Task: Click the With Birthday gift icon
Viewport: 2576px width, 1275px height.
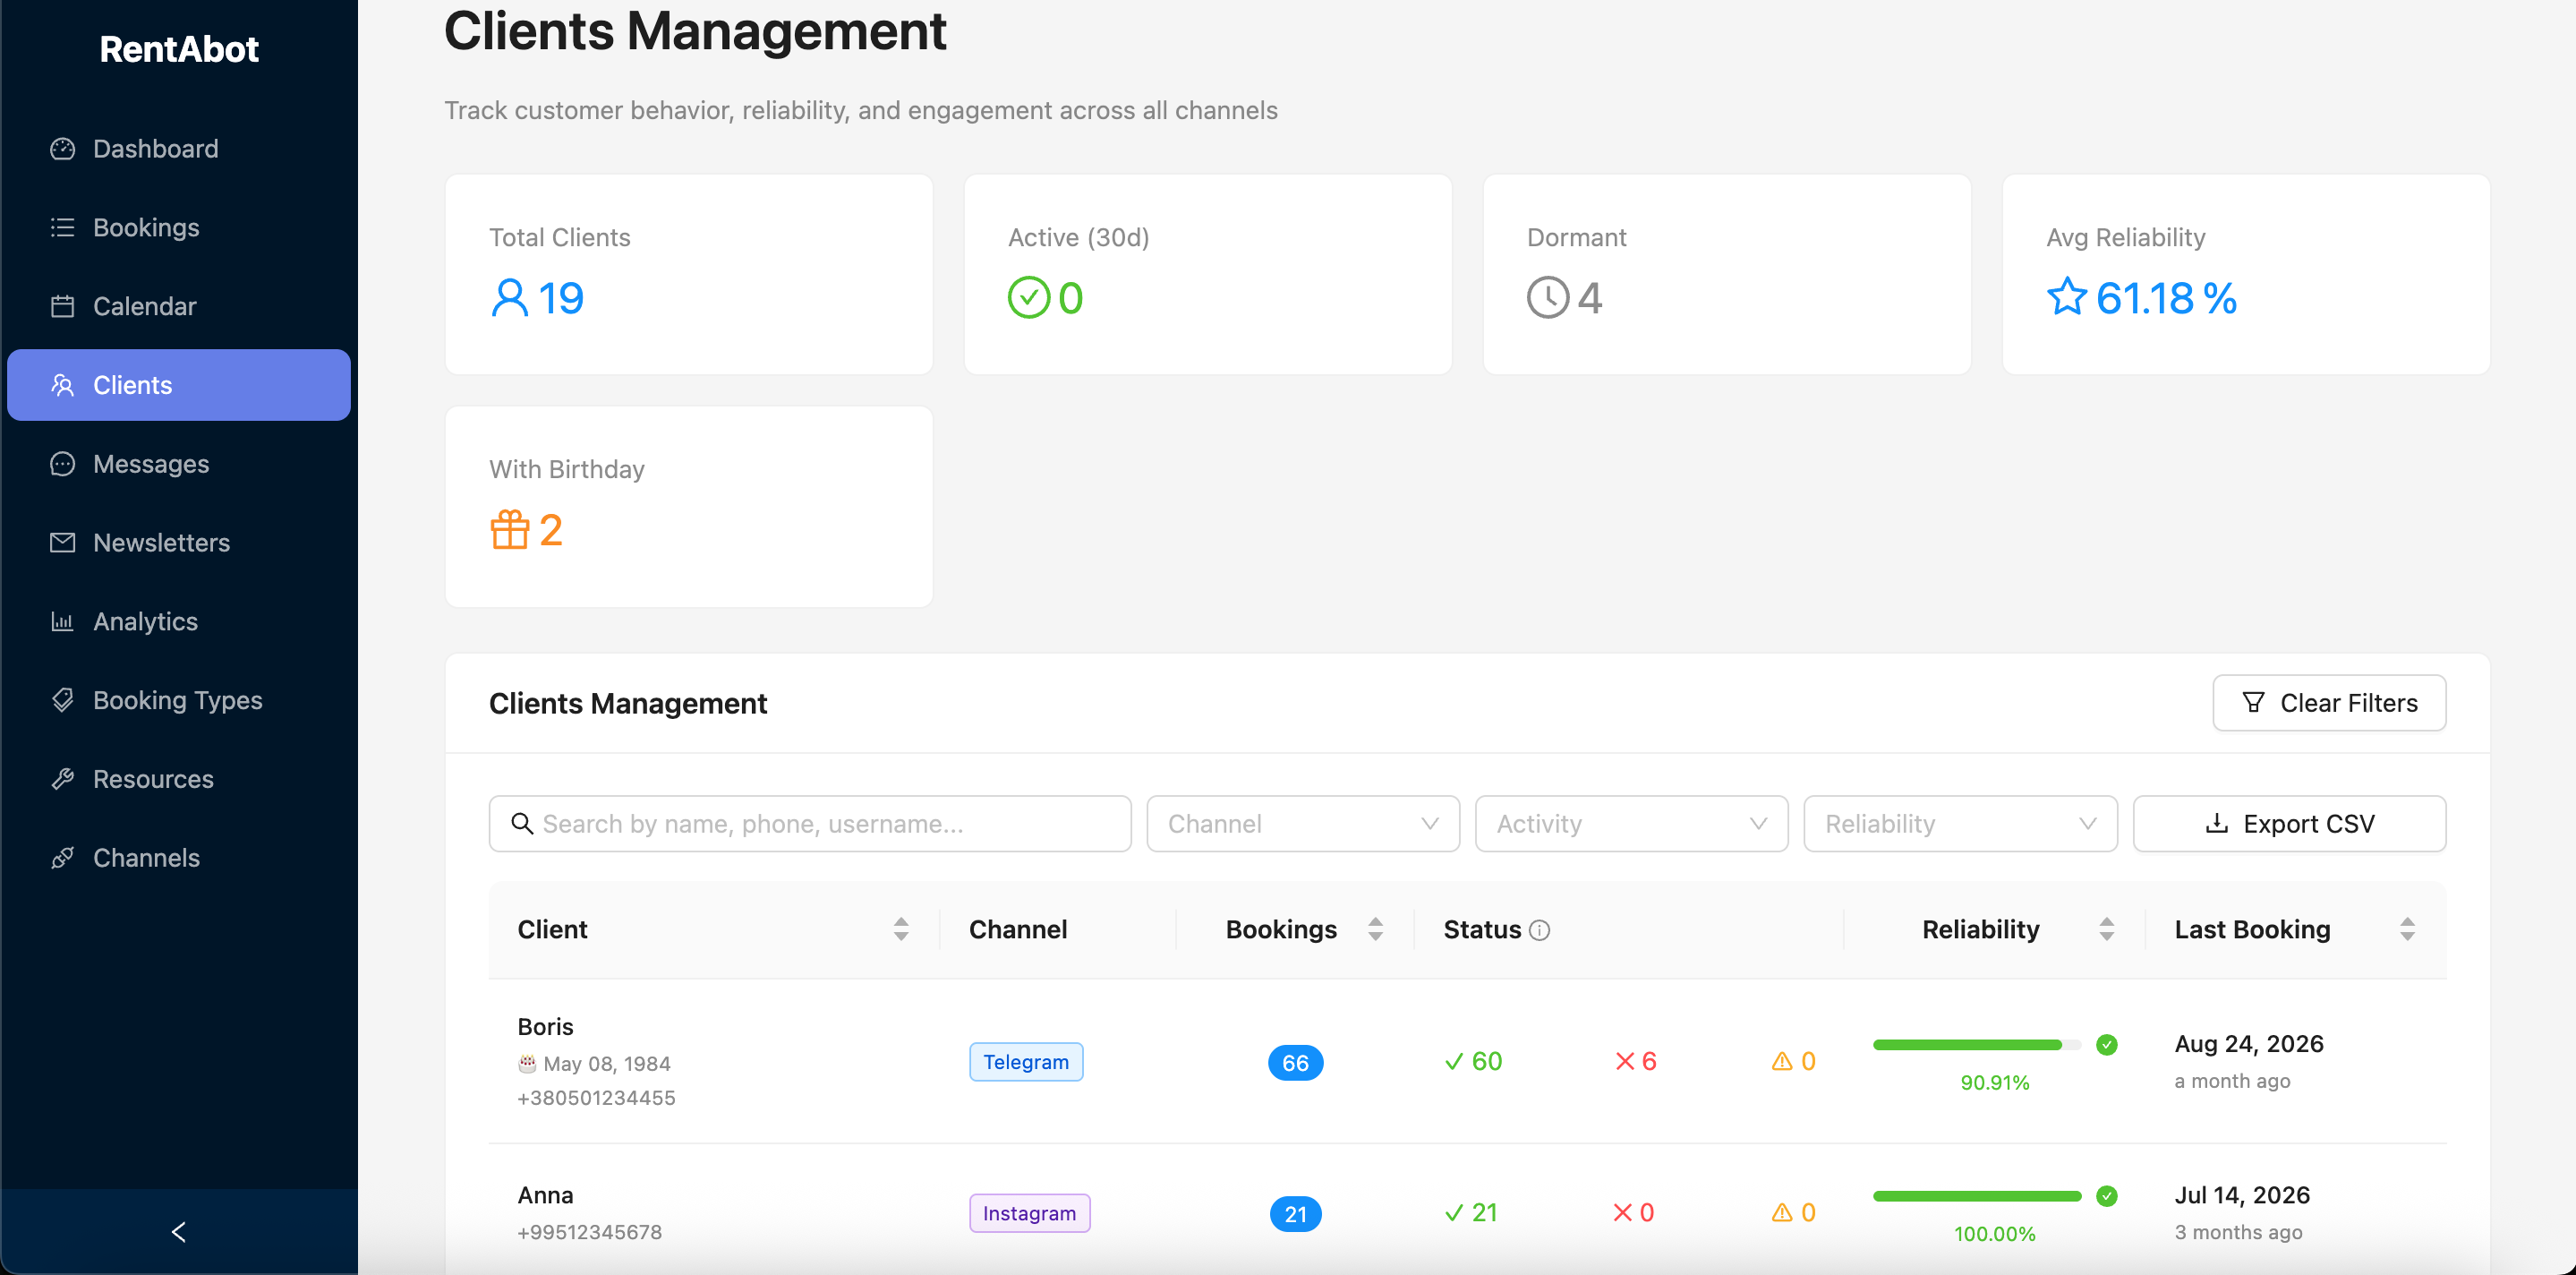Action: pyautogui.click(x=510, y=530)
